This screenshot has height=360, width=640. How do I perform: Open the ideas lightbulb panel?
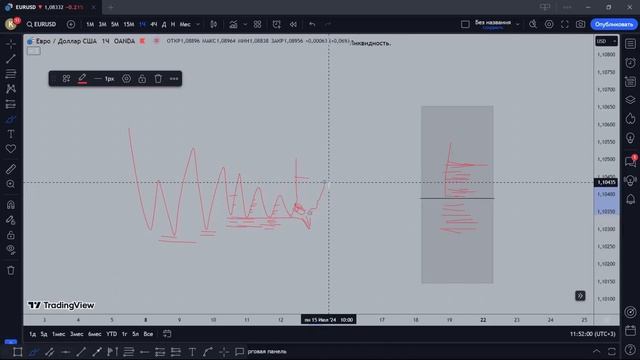[630, 138]
